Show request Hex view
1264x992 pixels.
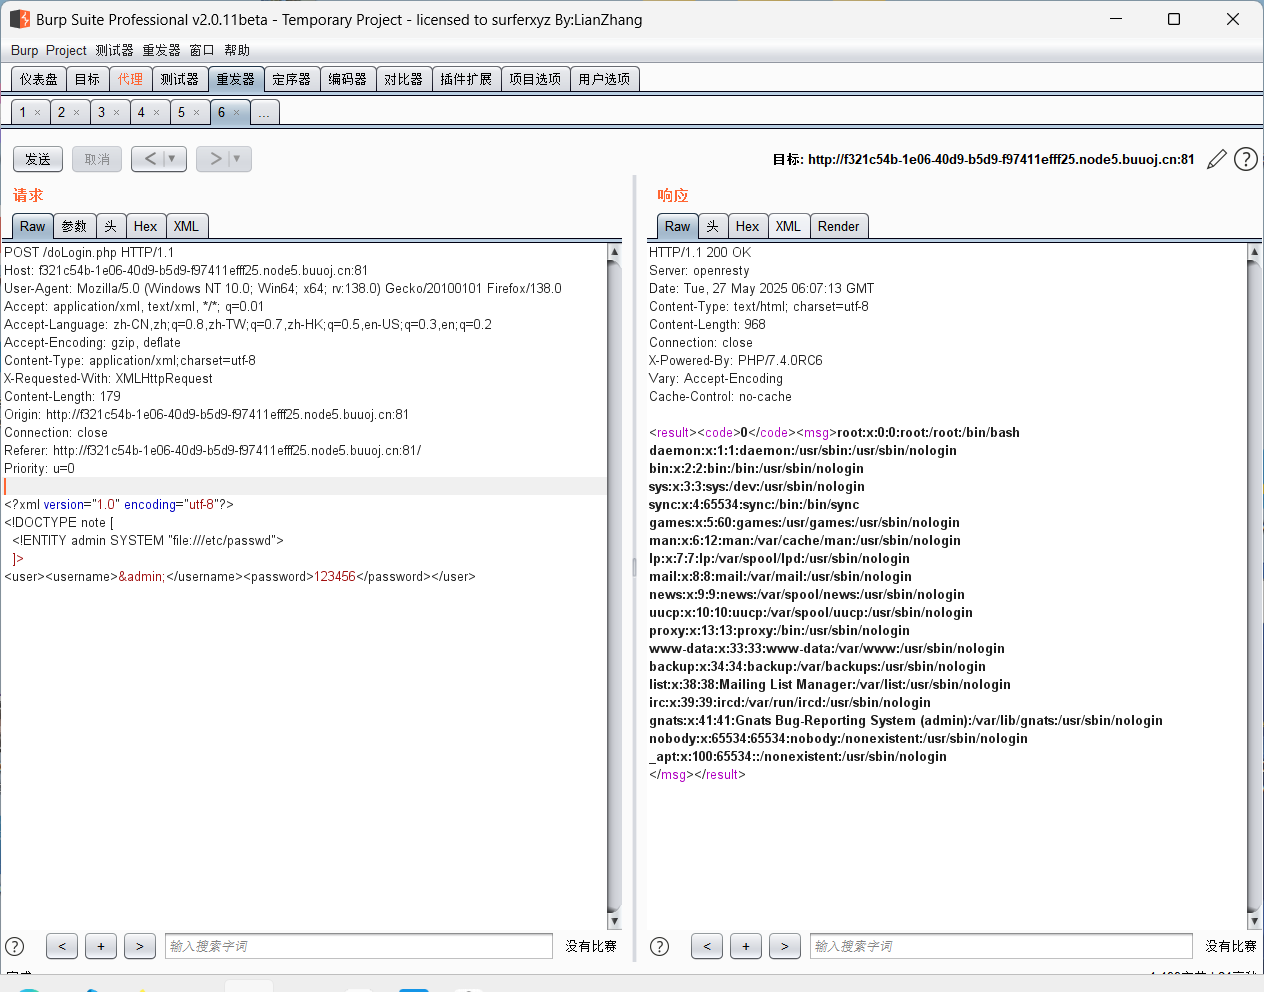pyautogui.click(x=146, y=226)
